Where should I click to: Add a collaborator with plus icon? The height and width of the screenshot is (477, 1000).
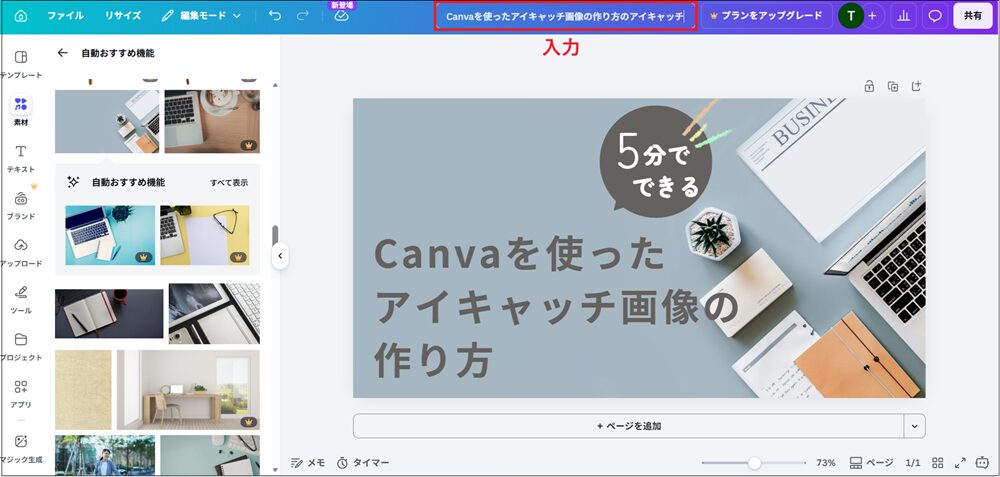(x=872, y=16)
